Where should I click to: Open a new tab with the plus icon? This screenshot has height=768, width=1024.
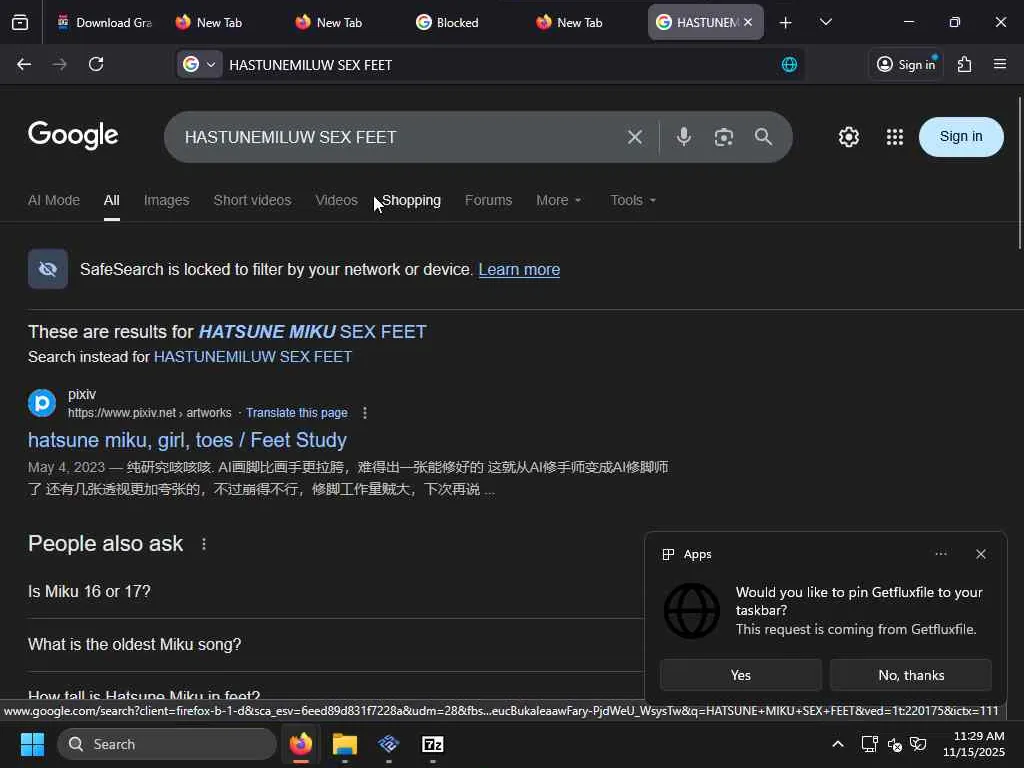click(786, 23)
